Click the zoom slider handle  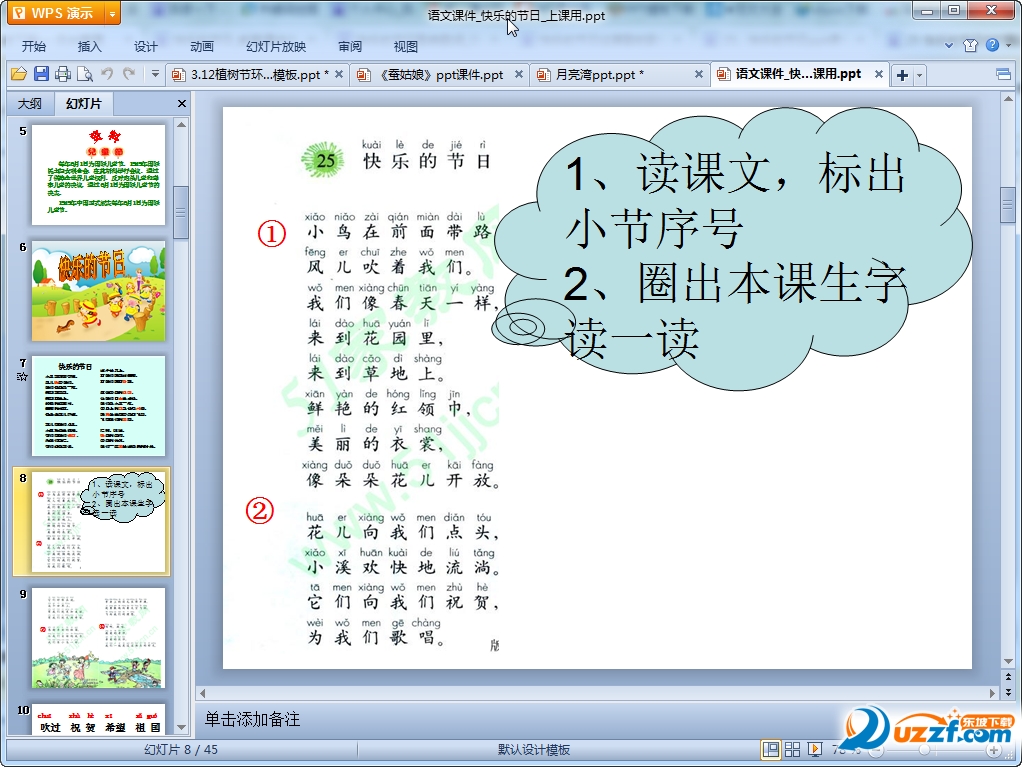click(x=924, y=750)
